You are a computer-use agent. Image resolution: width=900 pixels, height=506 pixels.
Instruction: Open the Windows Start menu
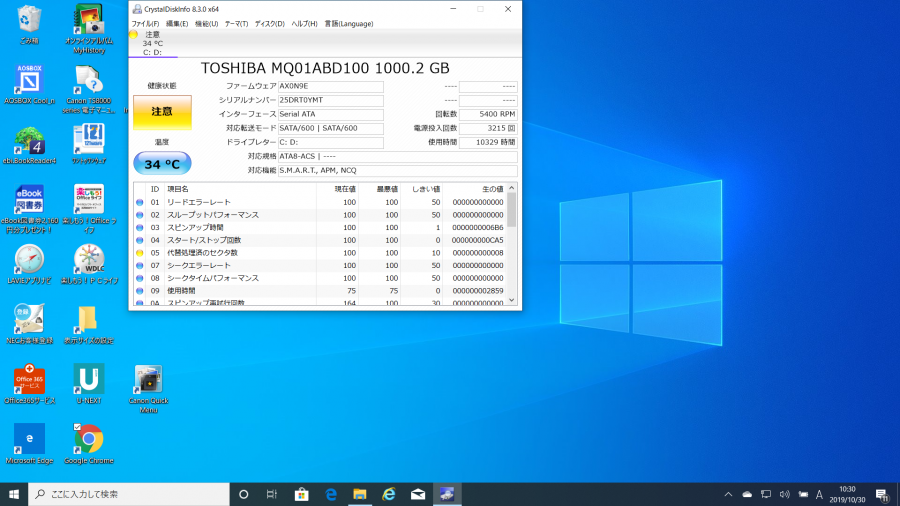click(x=14, y=494)
